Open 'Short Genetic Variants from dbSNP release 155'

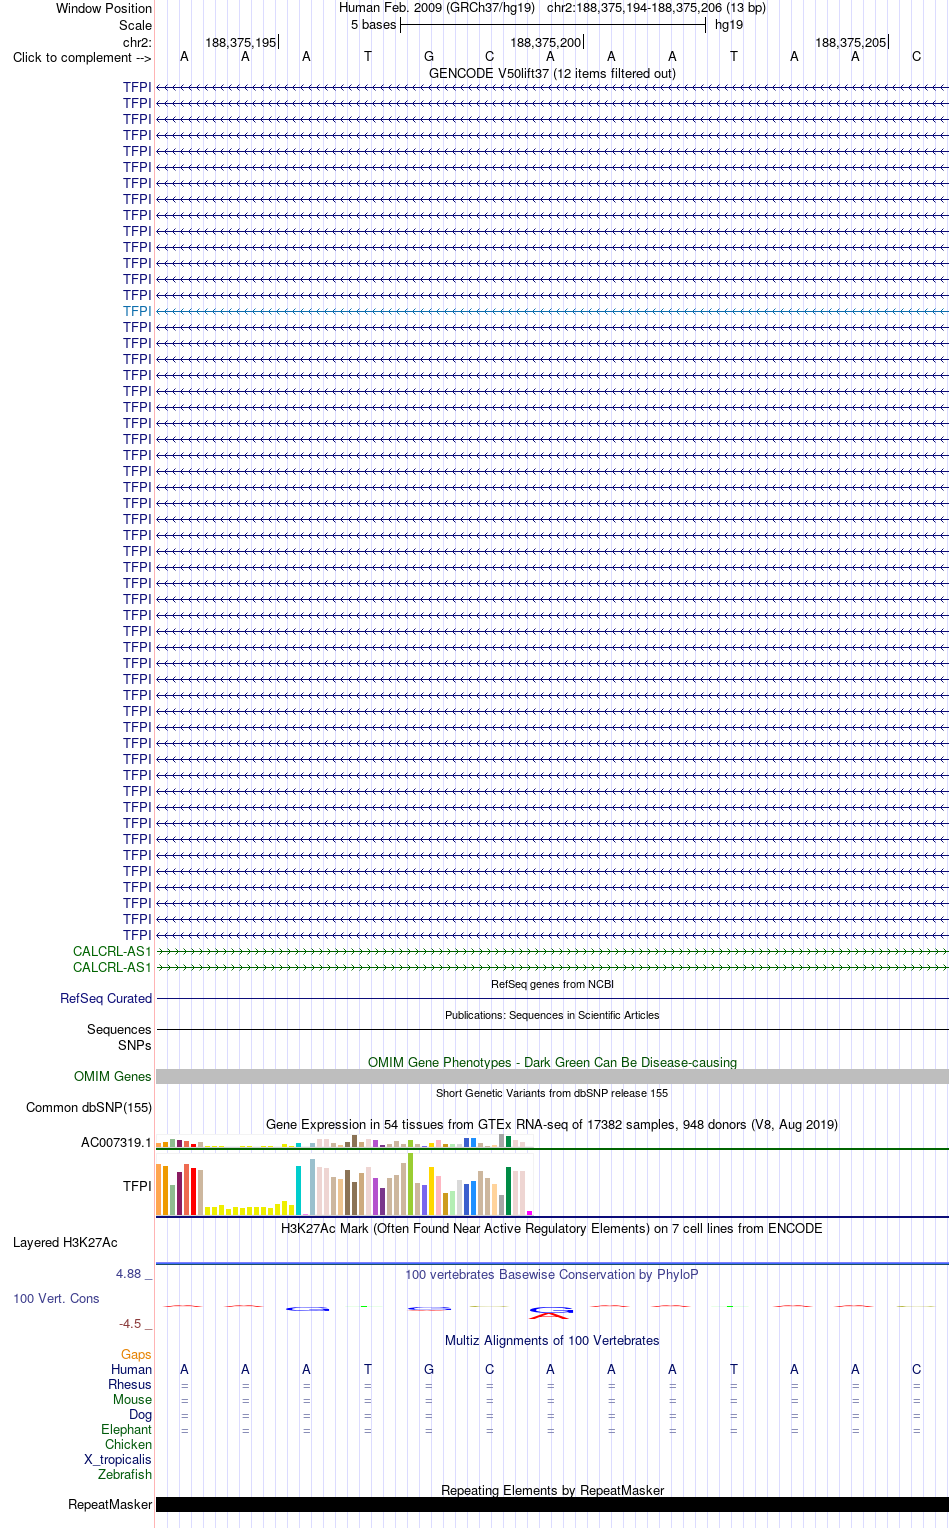tap(552, 1093)
